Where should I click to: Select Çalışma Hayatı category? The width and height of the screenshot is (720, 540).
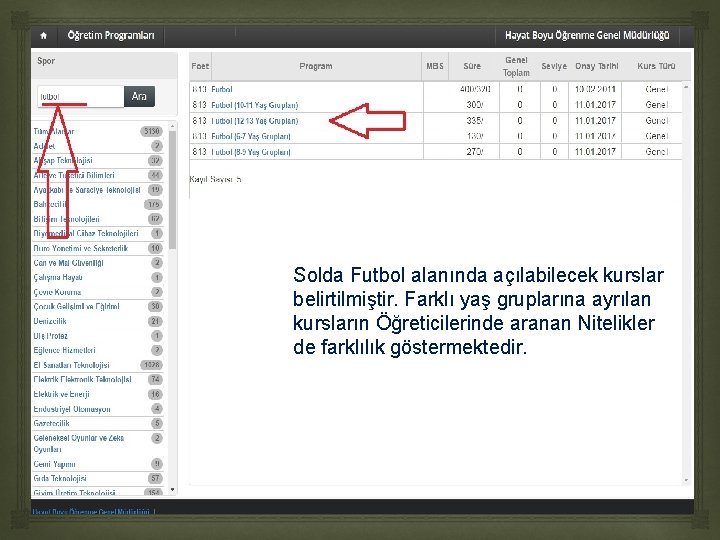click(58, 277)
